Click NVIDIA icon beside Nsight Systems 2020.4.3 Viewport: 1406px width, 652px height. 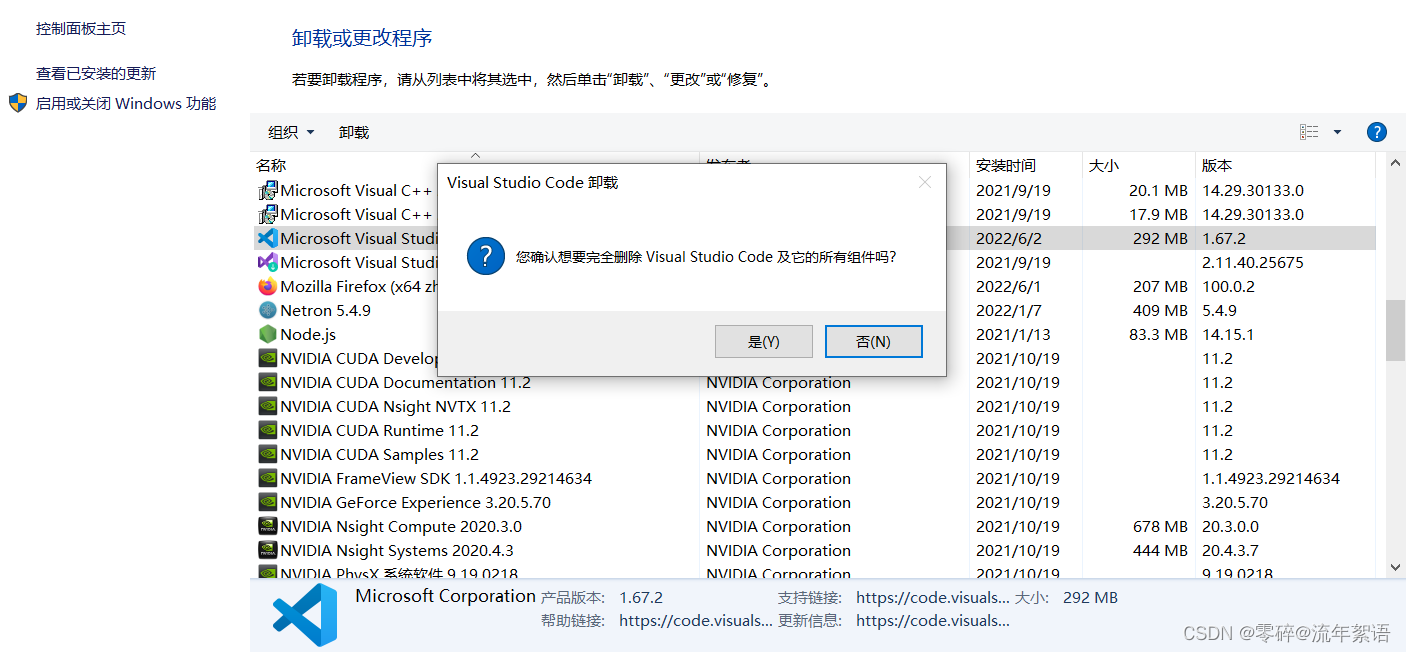tap(267, 550)
